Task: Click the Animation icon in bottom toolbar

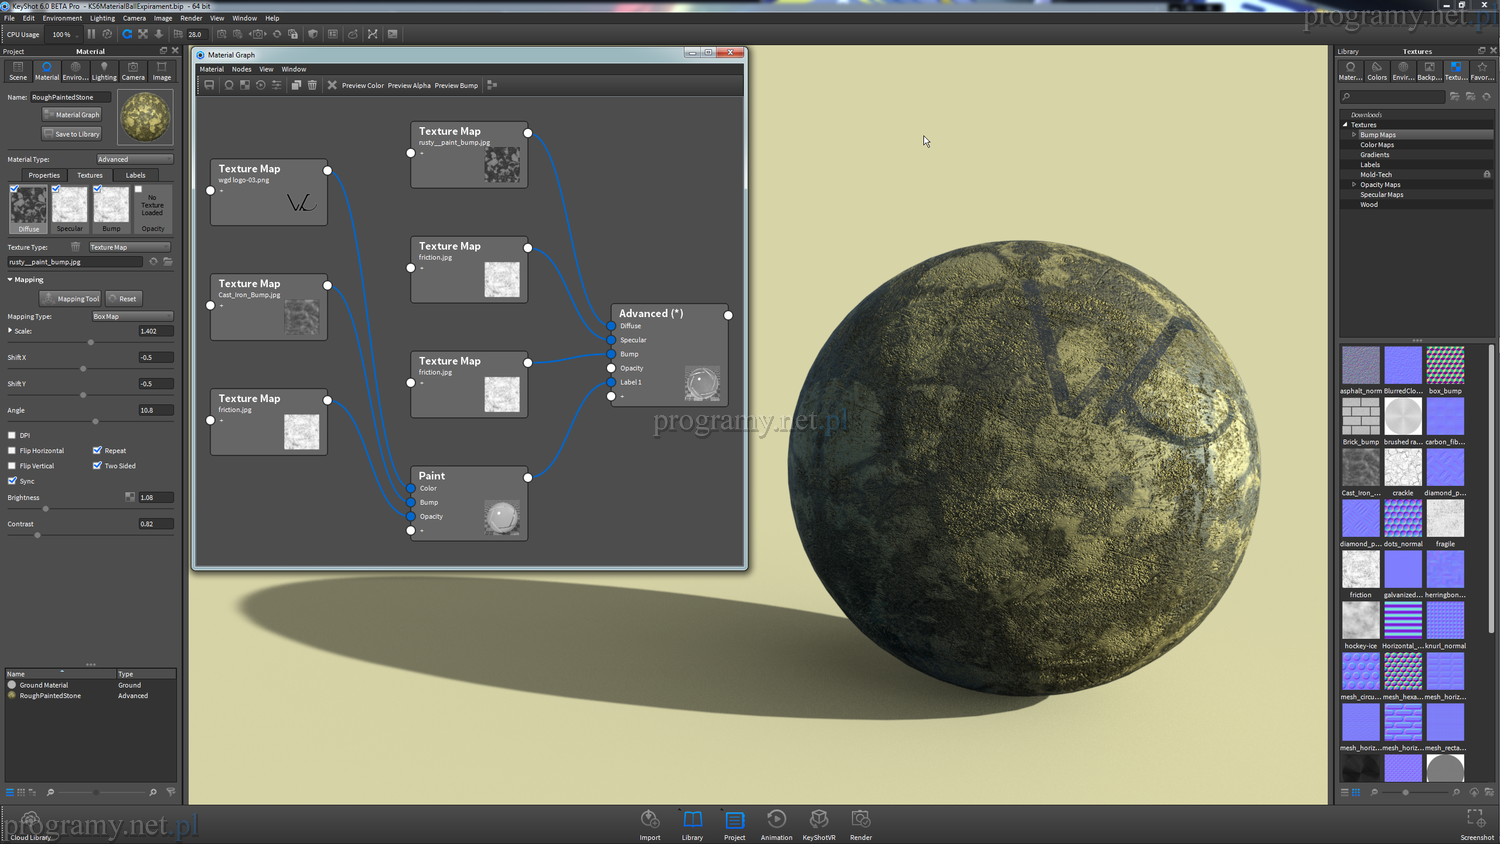Action: pos(776,821)
